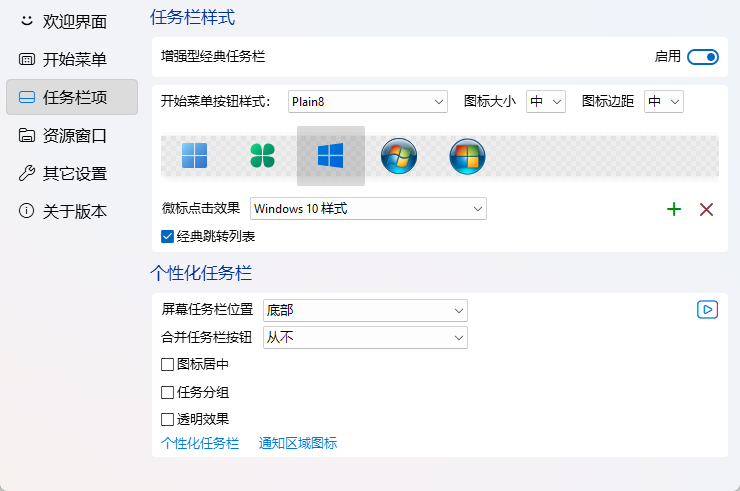
Task: Expand the 屏幕任务栏位置 dropdown showing 底部
Action: tap(365, 310)
